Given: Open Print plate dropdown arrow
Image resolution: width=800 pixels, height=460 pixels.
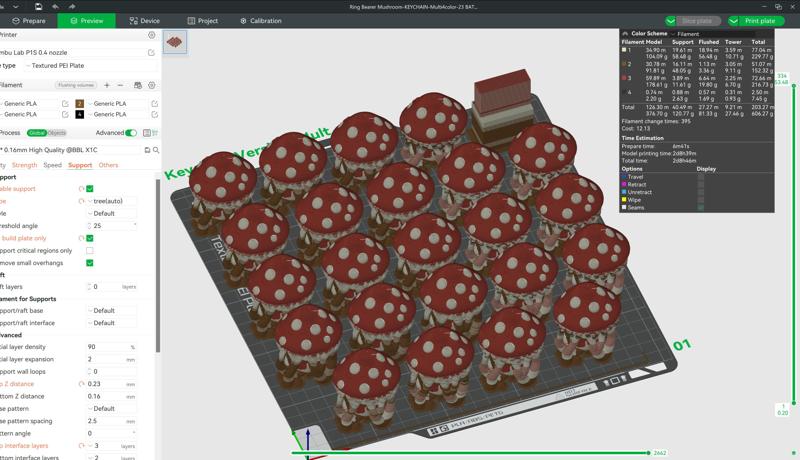Looking at the screenshot, I should pyautogui.click(x=733, y=21).
